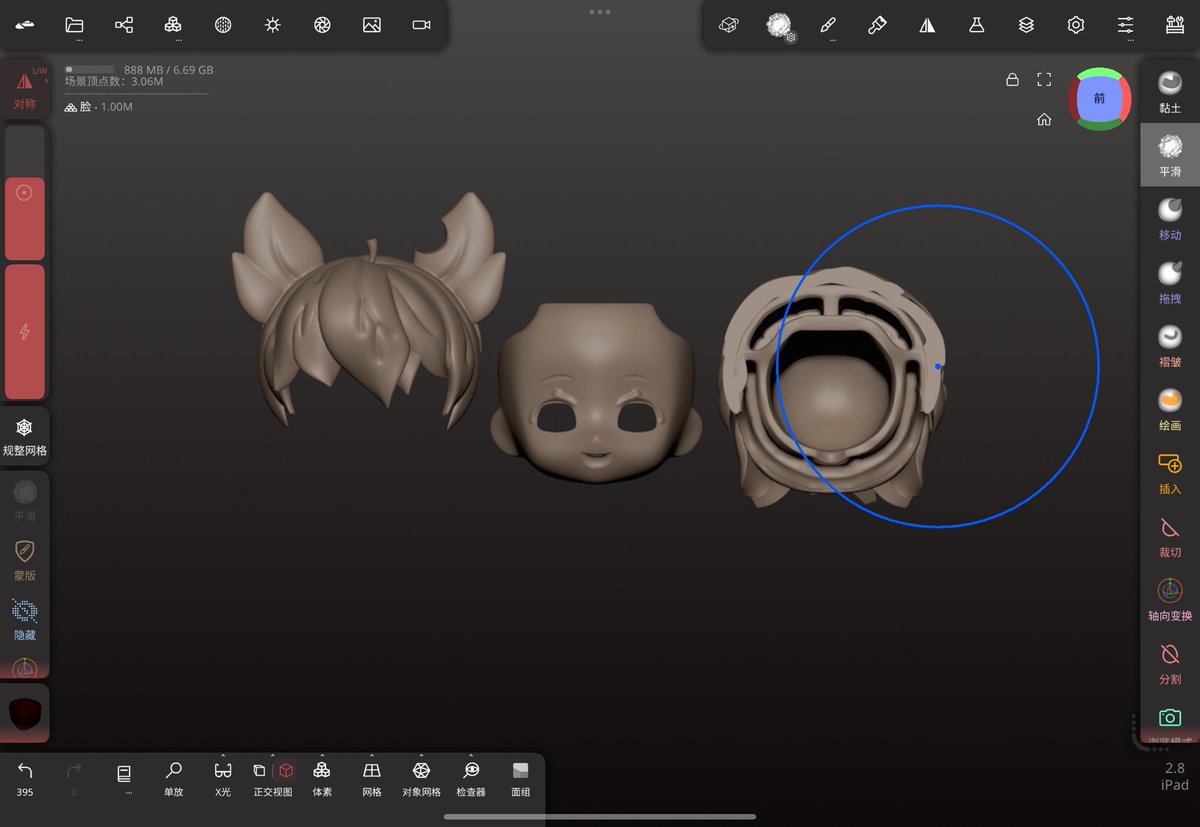Toggle the red cube orthographic icon
The height and width of the screenshot is (827, 1200).
(286, 770)
